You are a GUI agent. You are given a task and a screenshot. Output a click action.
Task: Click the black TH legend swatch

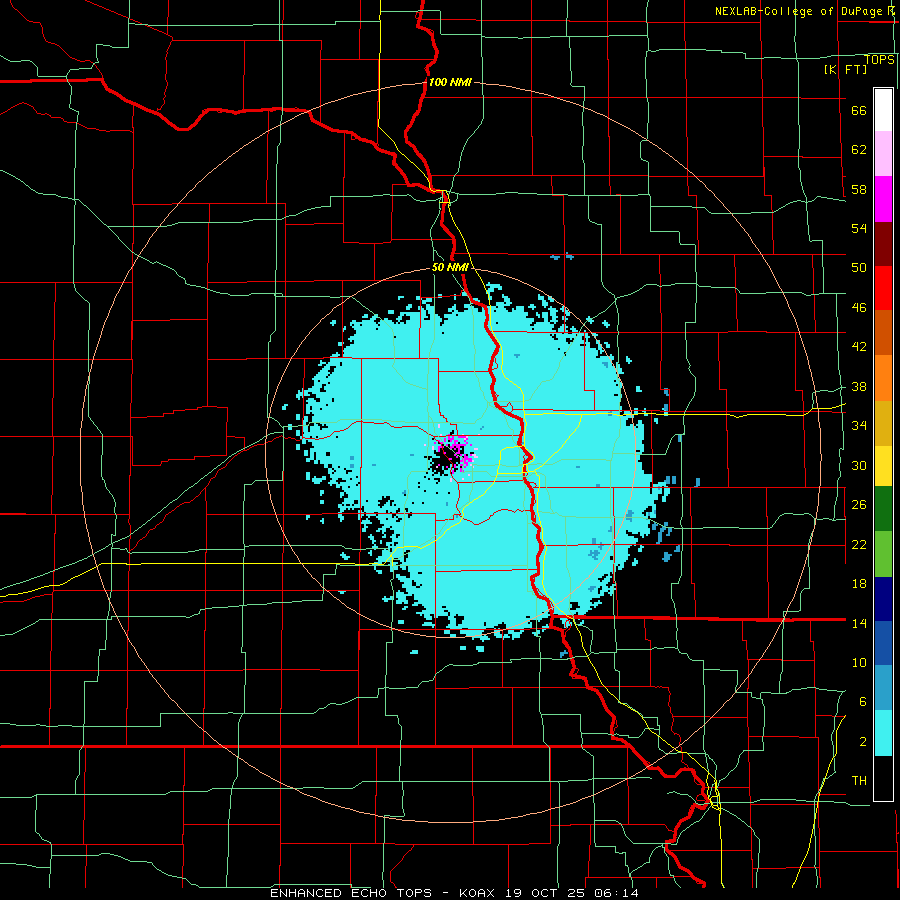click(883, 778)
